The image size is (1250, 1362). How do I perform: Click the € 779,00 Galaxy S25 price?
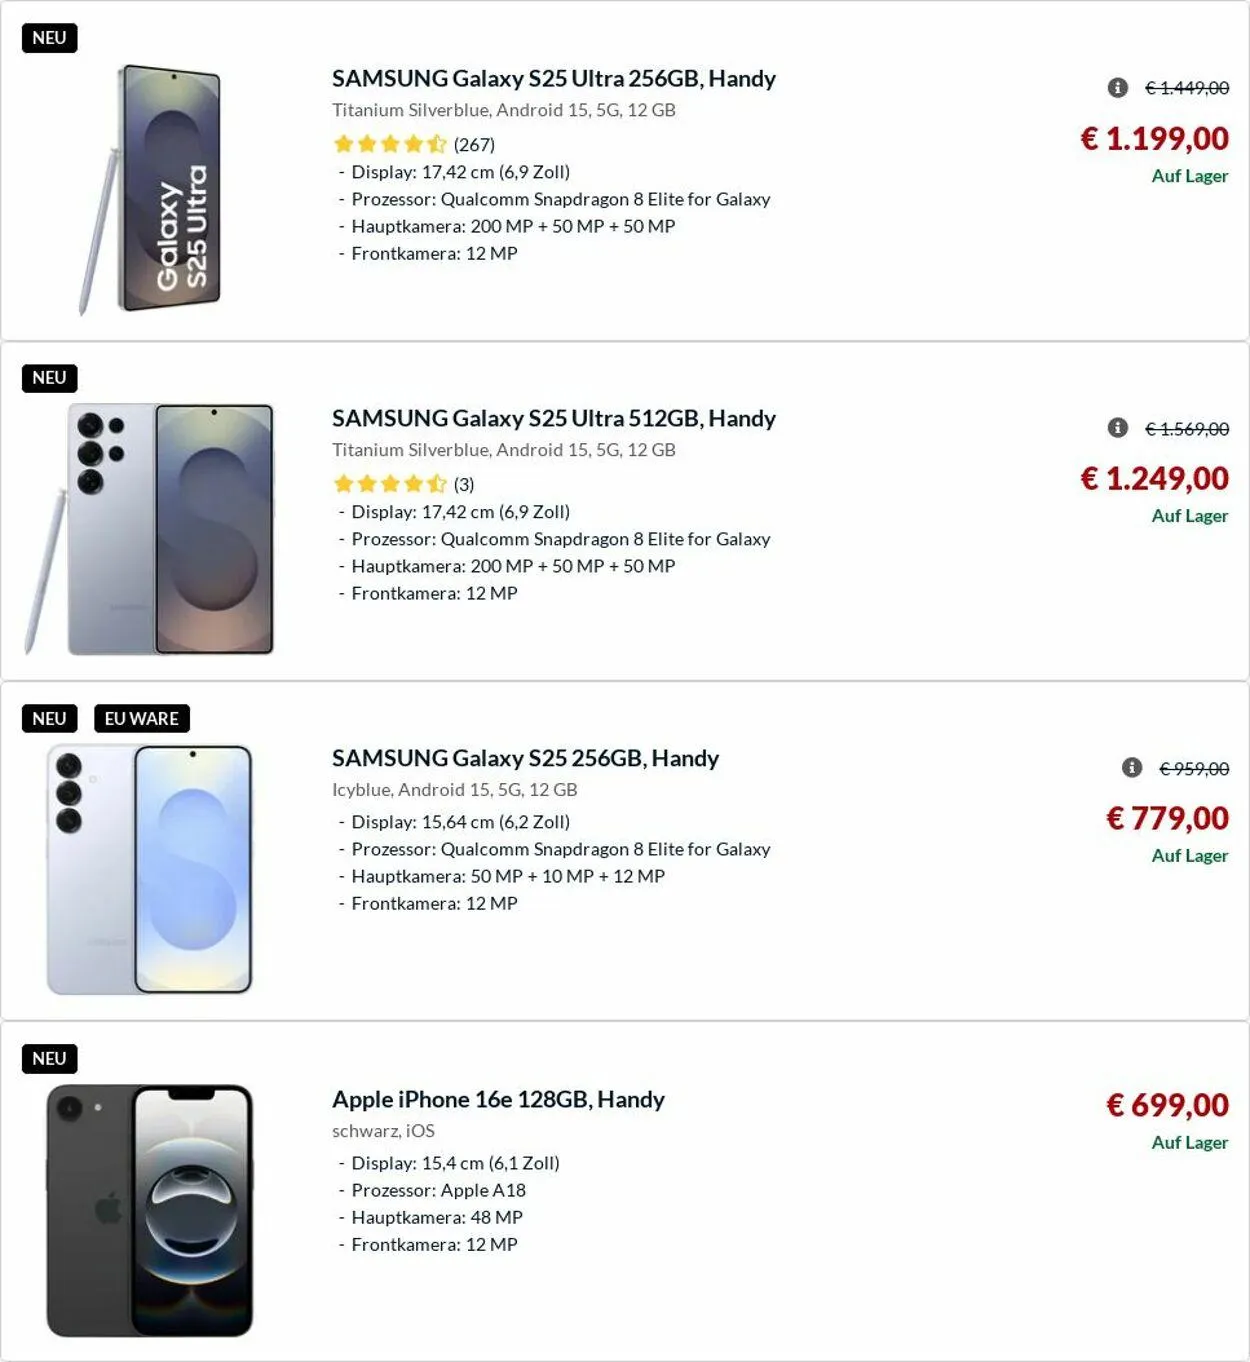pos(1167,819)
